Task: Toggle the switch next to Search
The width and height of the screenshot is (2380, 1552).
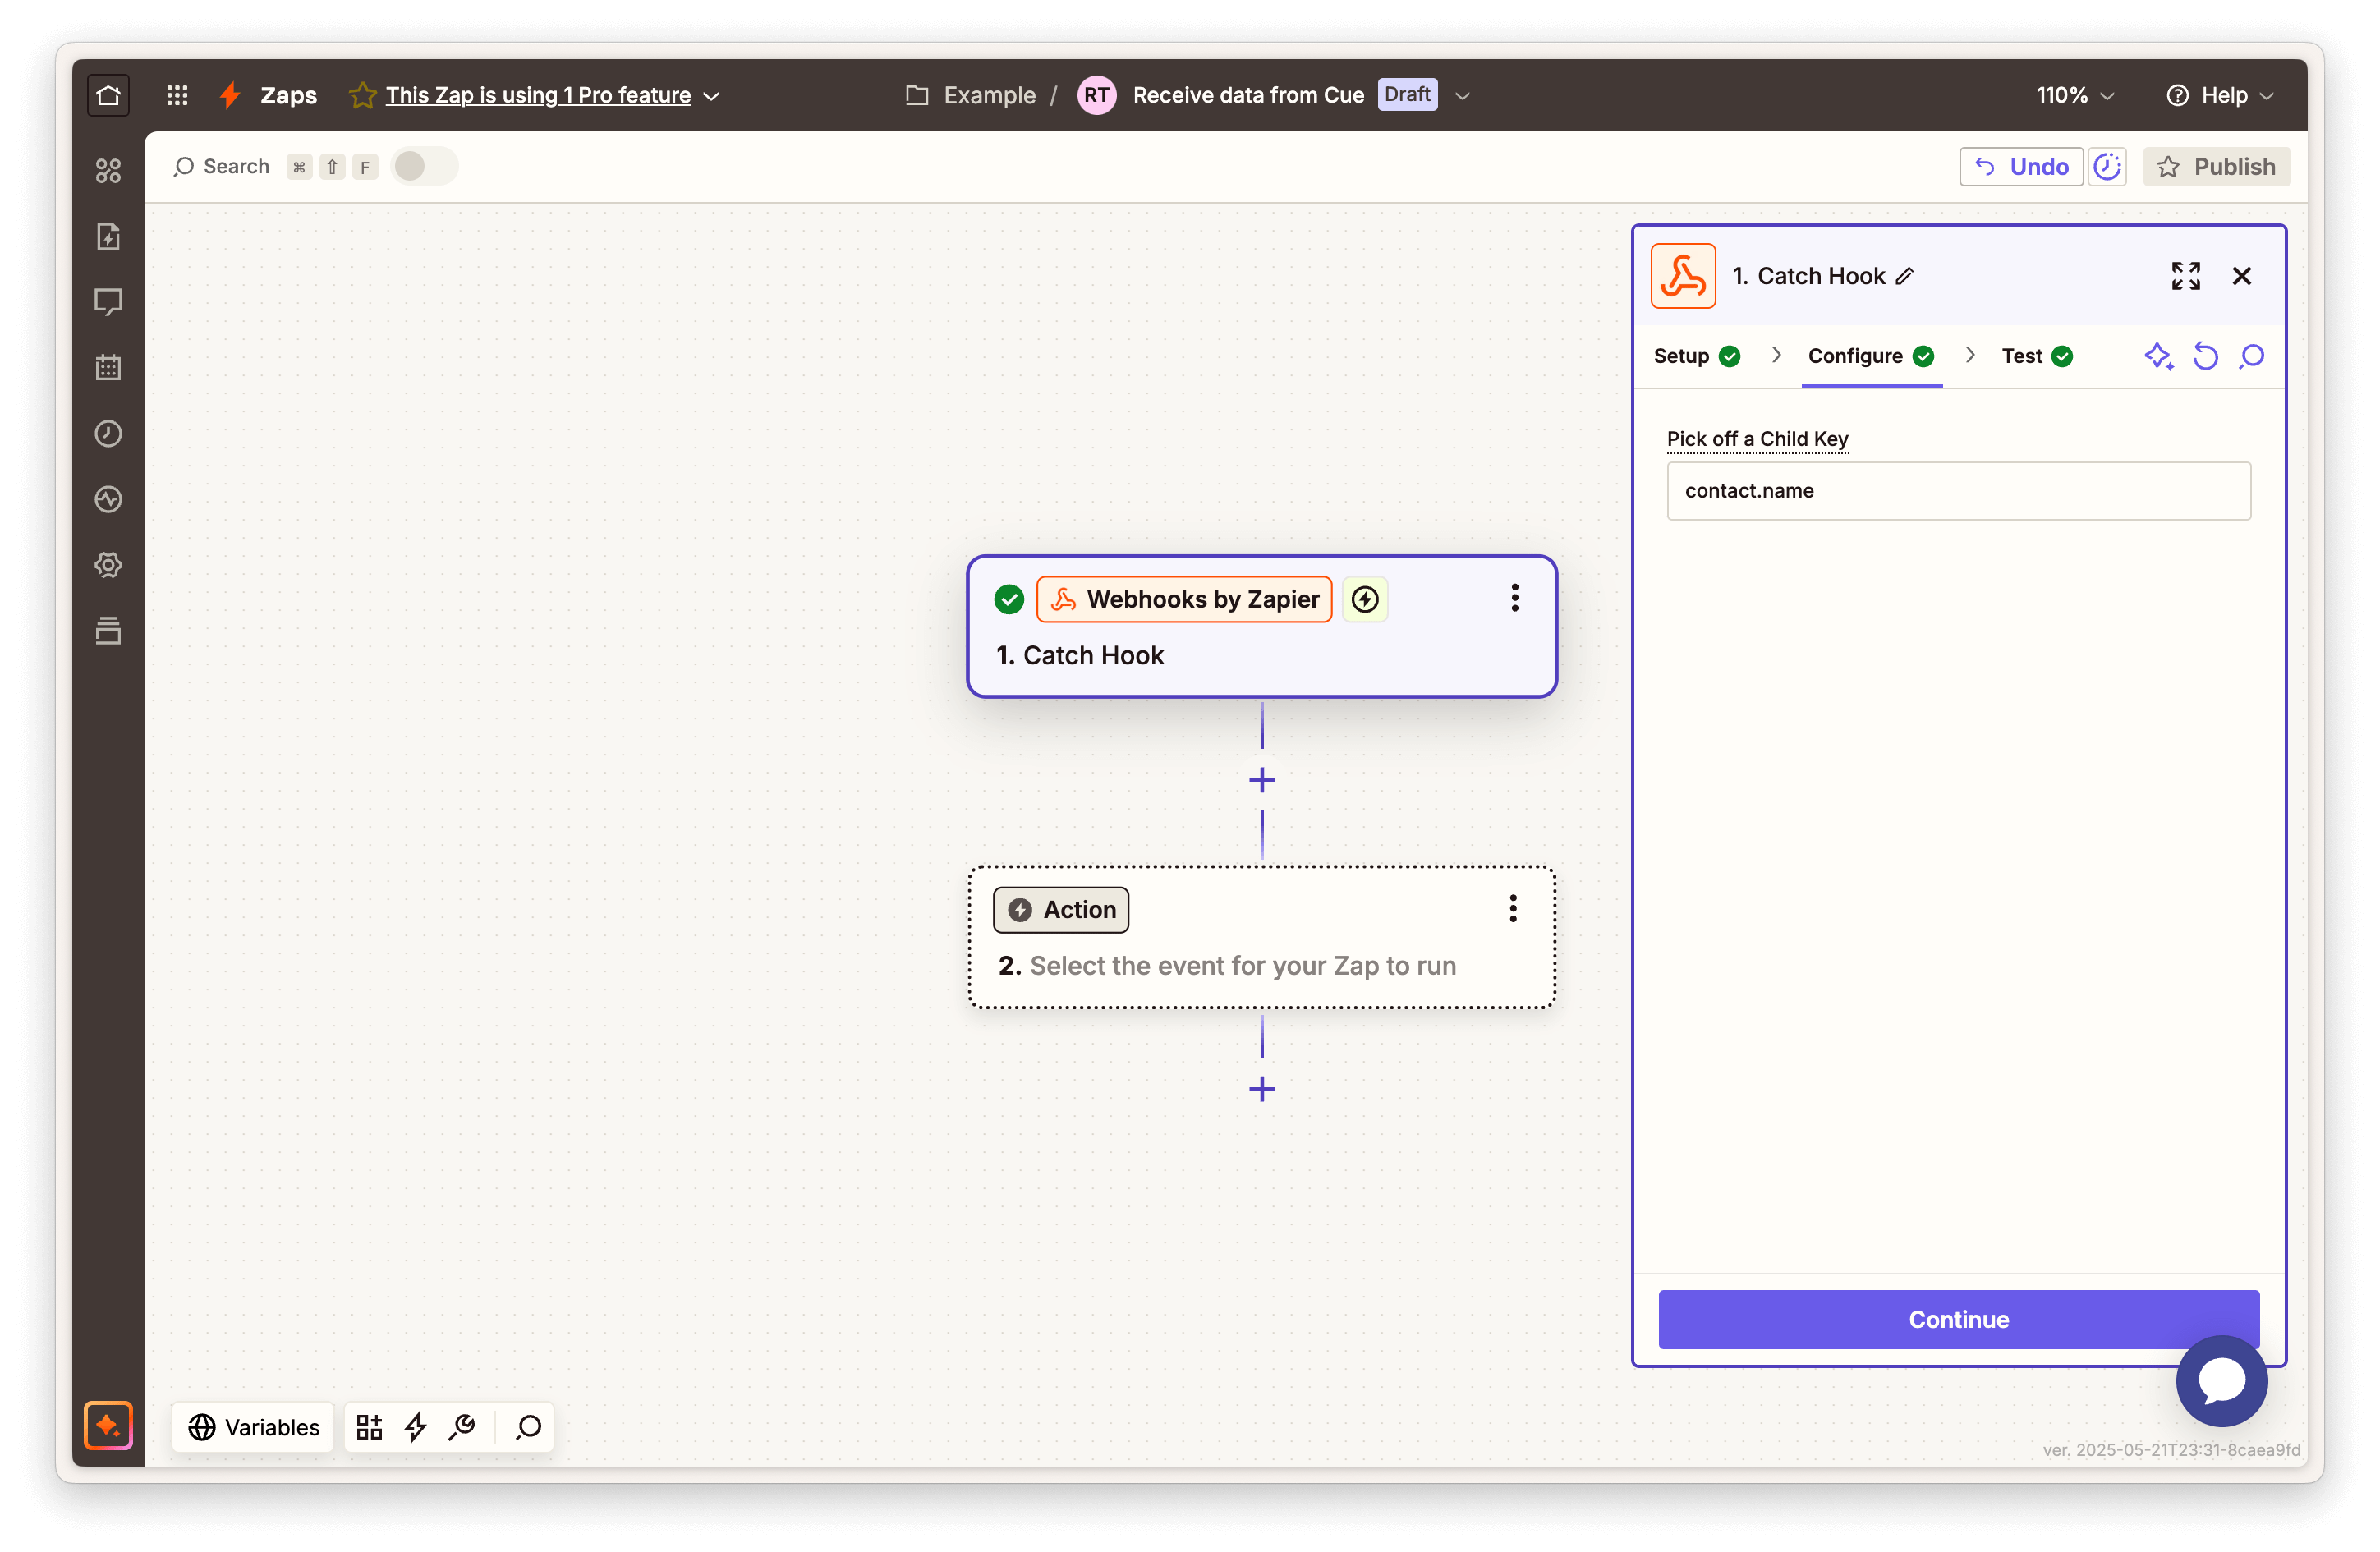Action: click(424, 166)
